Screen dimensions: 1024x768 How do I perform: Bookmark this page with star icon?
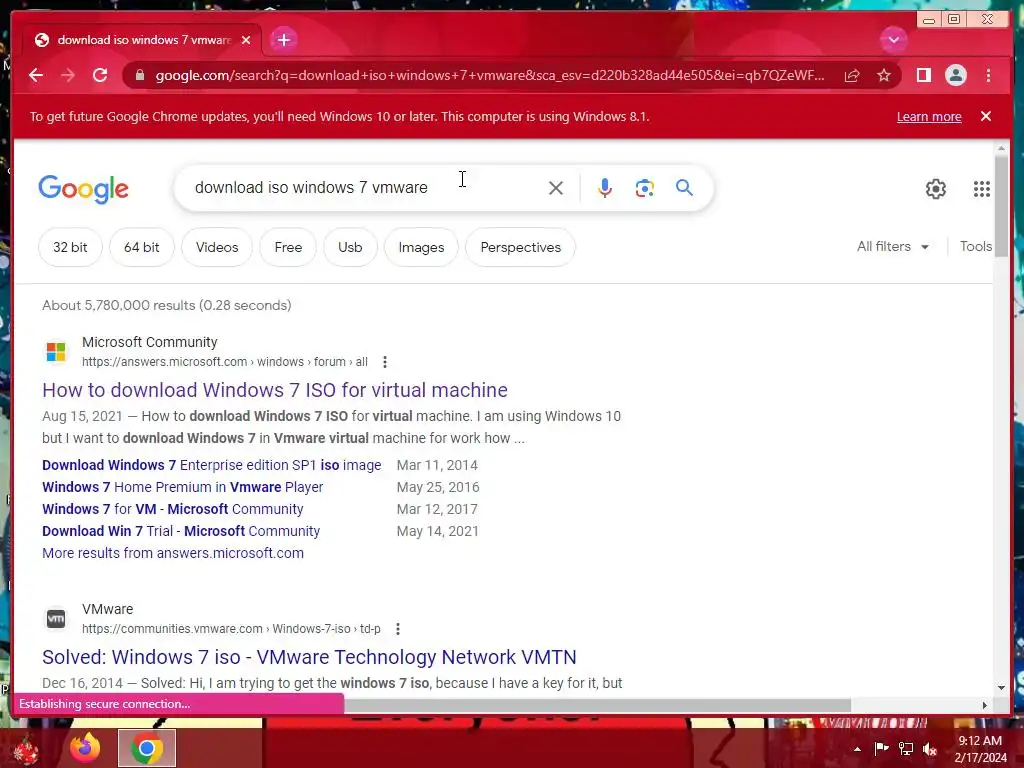[x=884, y=76]
